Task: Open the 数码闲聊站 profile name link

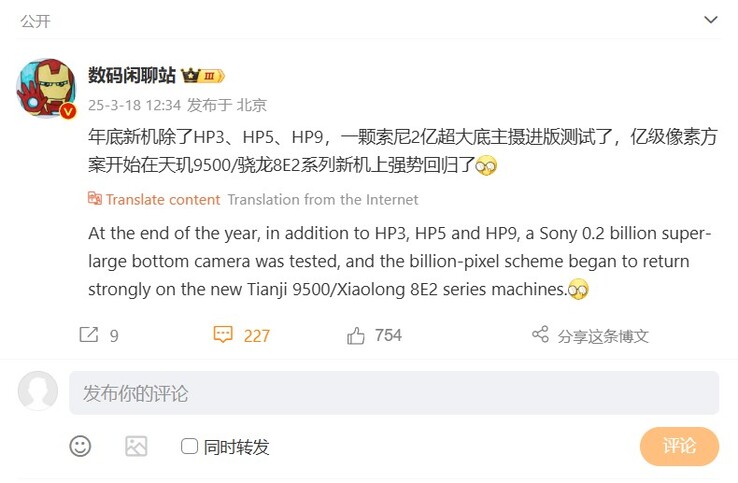Action: pyautogui.click(x=132, y=75)
